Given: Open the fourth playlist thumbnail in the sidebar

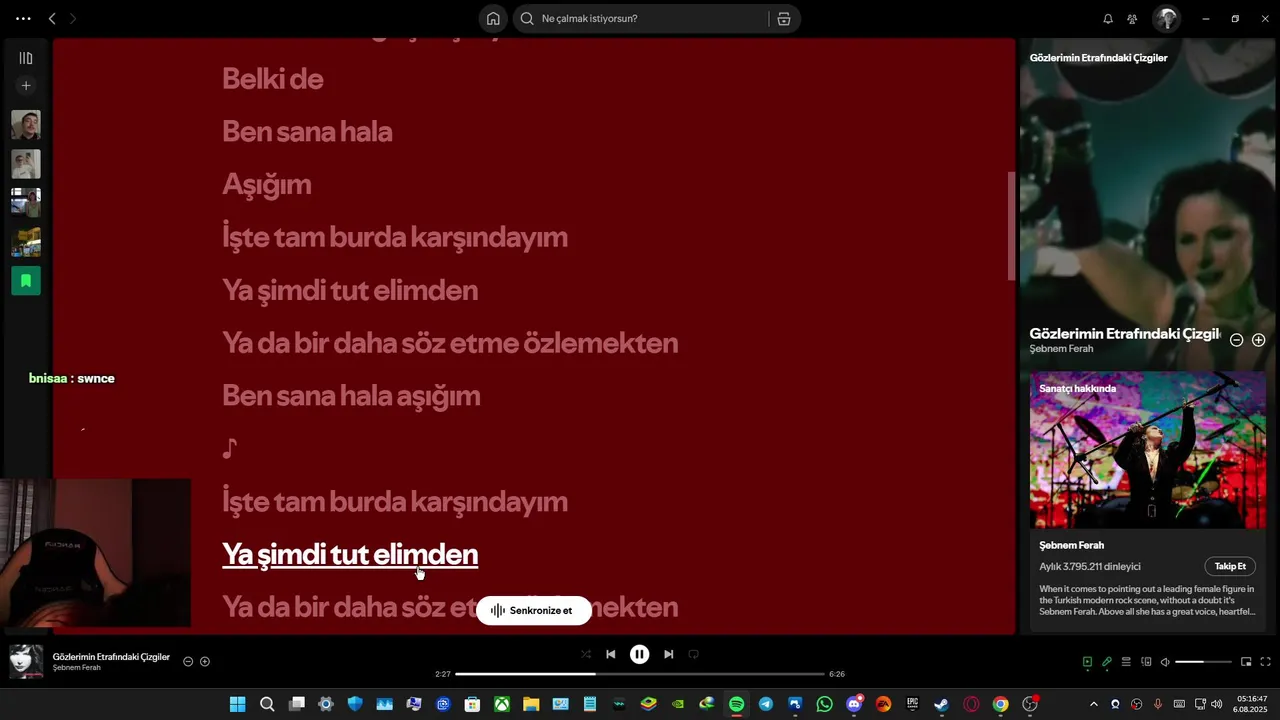Looking at the screenshot, I should [26, 242].
